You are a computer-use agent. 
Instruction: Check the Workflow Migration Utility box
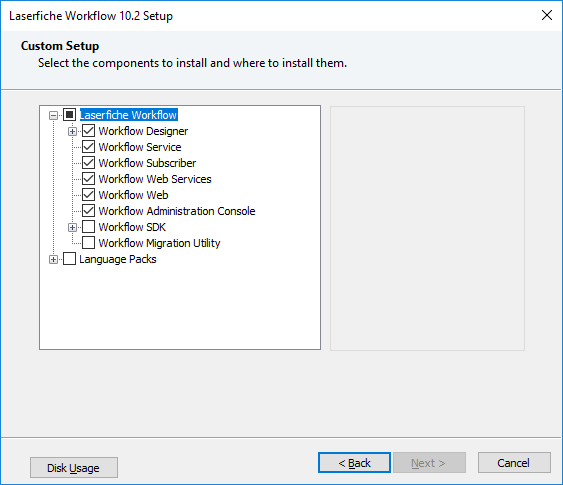pos(88,243)
